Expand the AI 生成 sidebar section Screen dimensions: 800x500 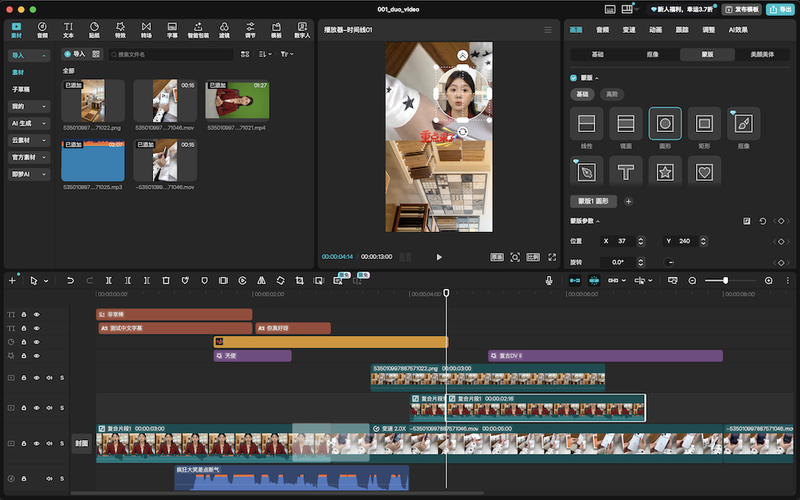pyautogui.click(x=29, y=122)
